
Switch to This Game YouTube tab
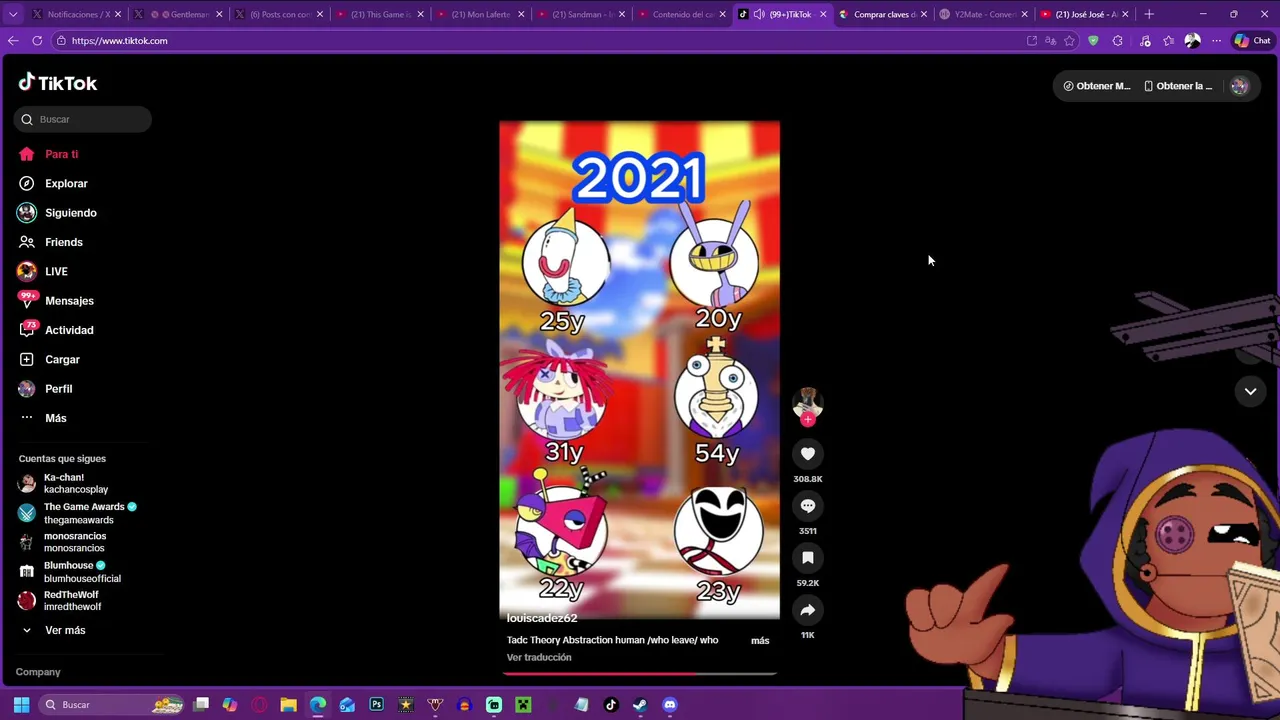pyautogui.click(x=379, y=14)
